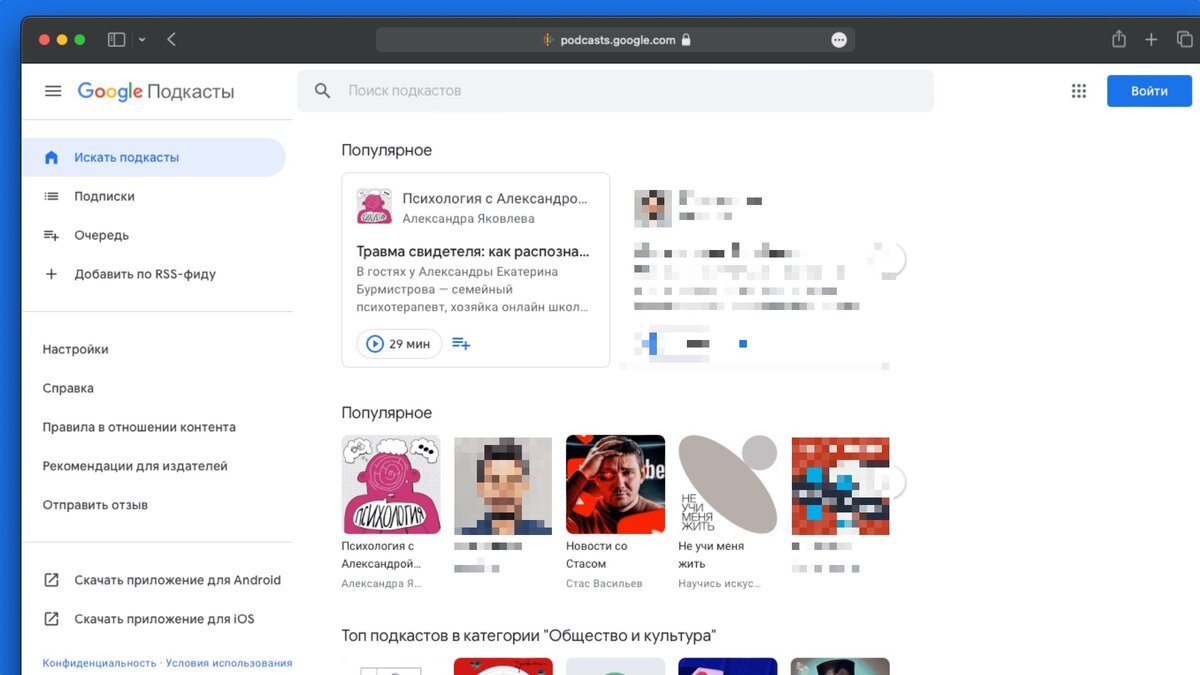Open the pink Психология podcast cover
The height and width of the screenshot is (675, 1200).
[x=391, y=485]
